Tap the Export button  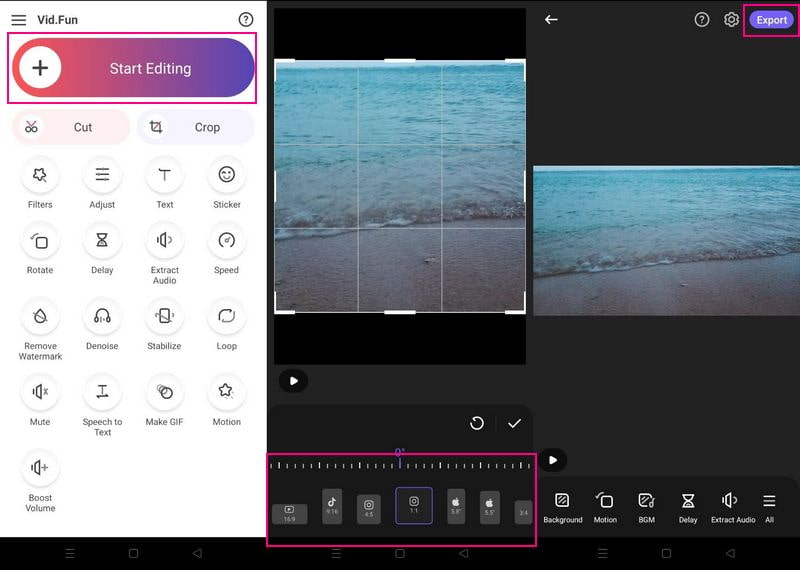[771, 20]
